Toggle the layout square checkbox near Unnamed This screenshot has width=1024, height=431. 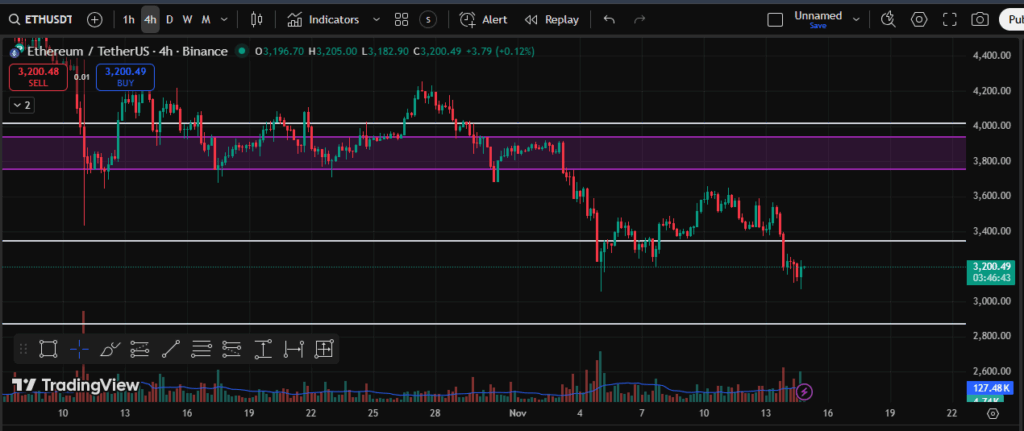775,19
